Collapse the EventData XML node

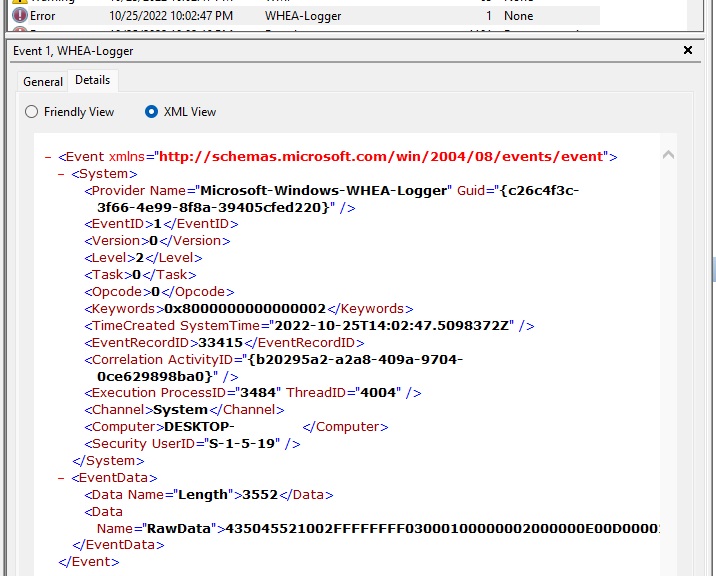[x=62, y=478]
